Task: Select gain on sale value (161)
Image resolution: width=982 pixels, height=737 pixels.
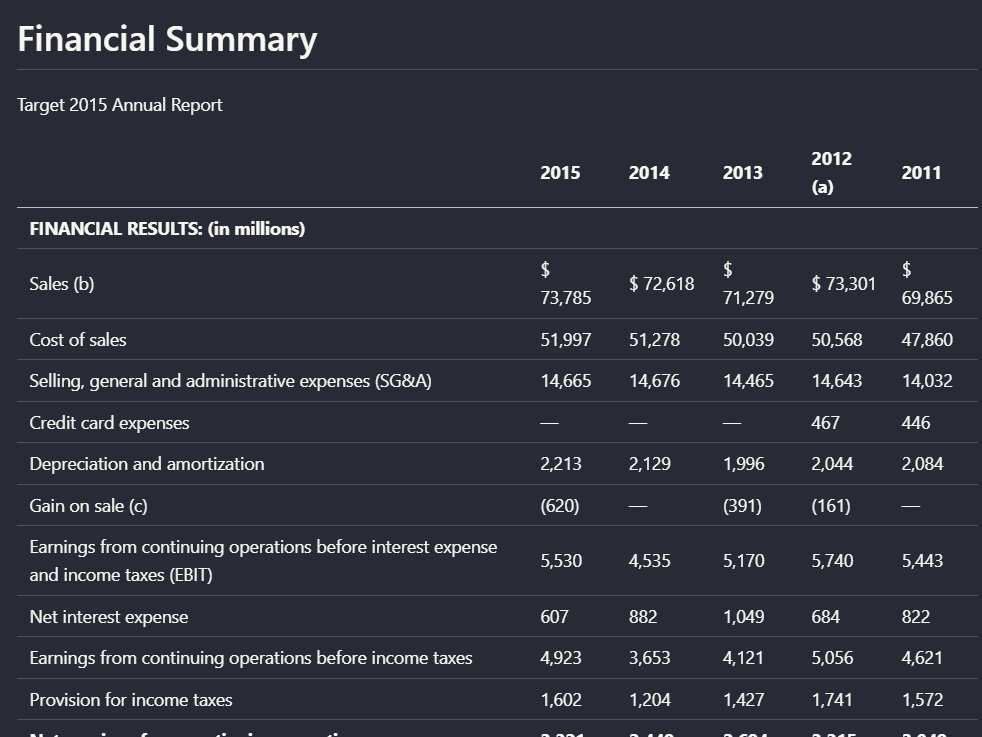Action: pos(831,506)
